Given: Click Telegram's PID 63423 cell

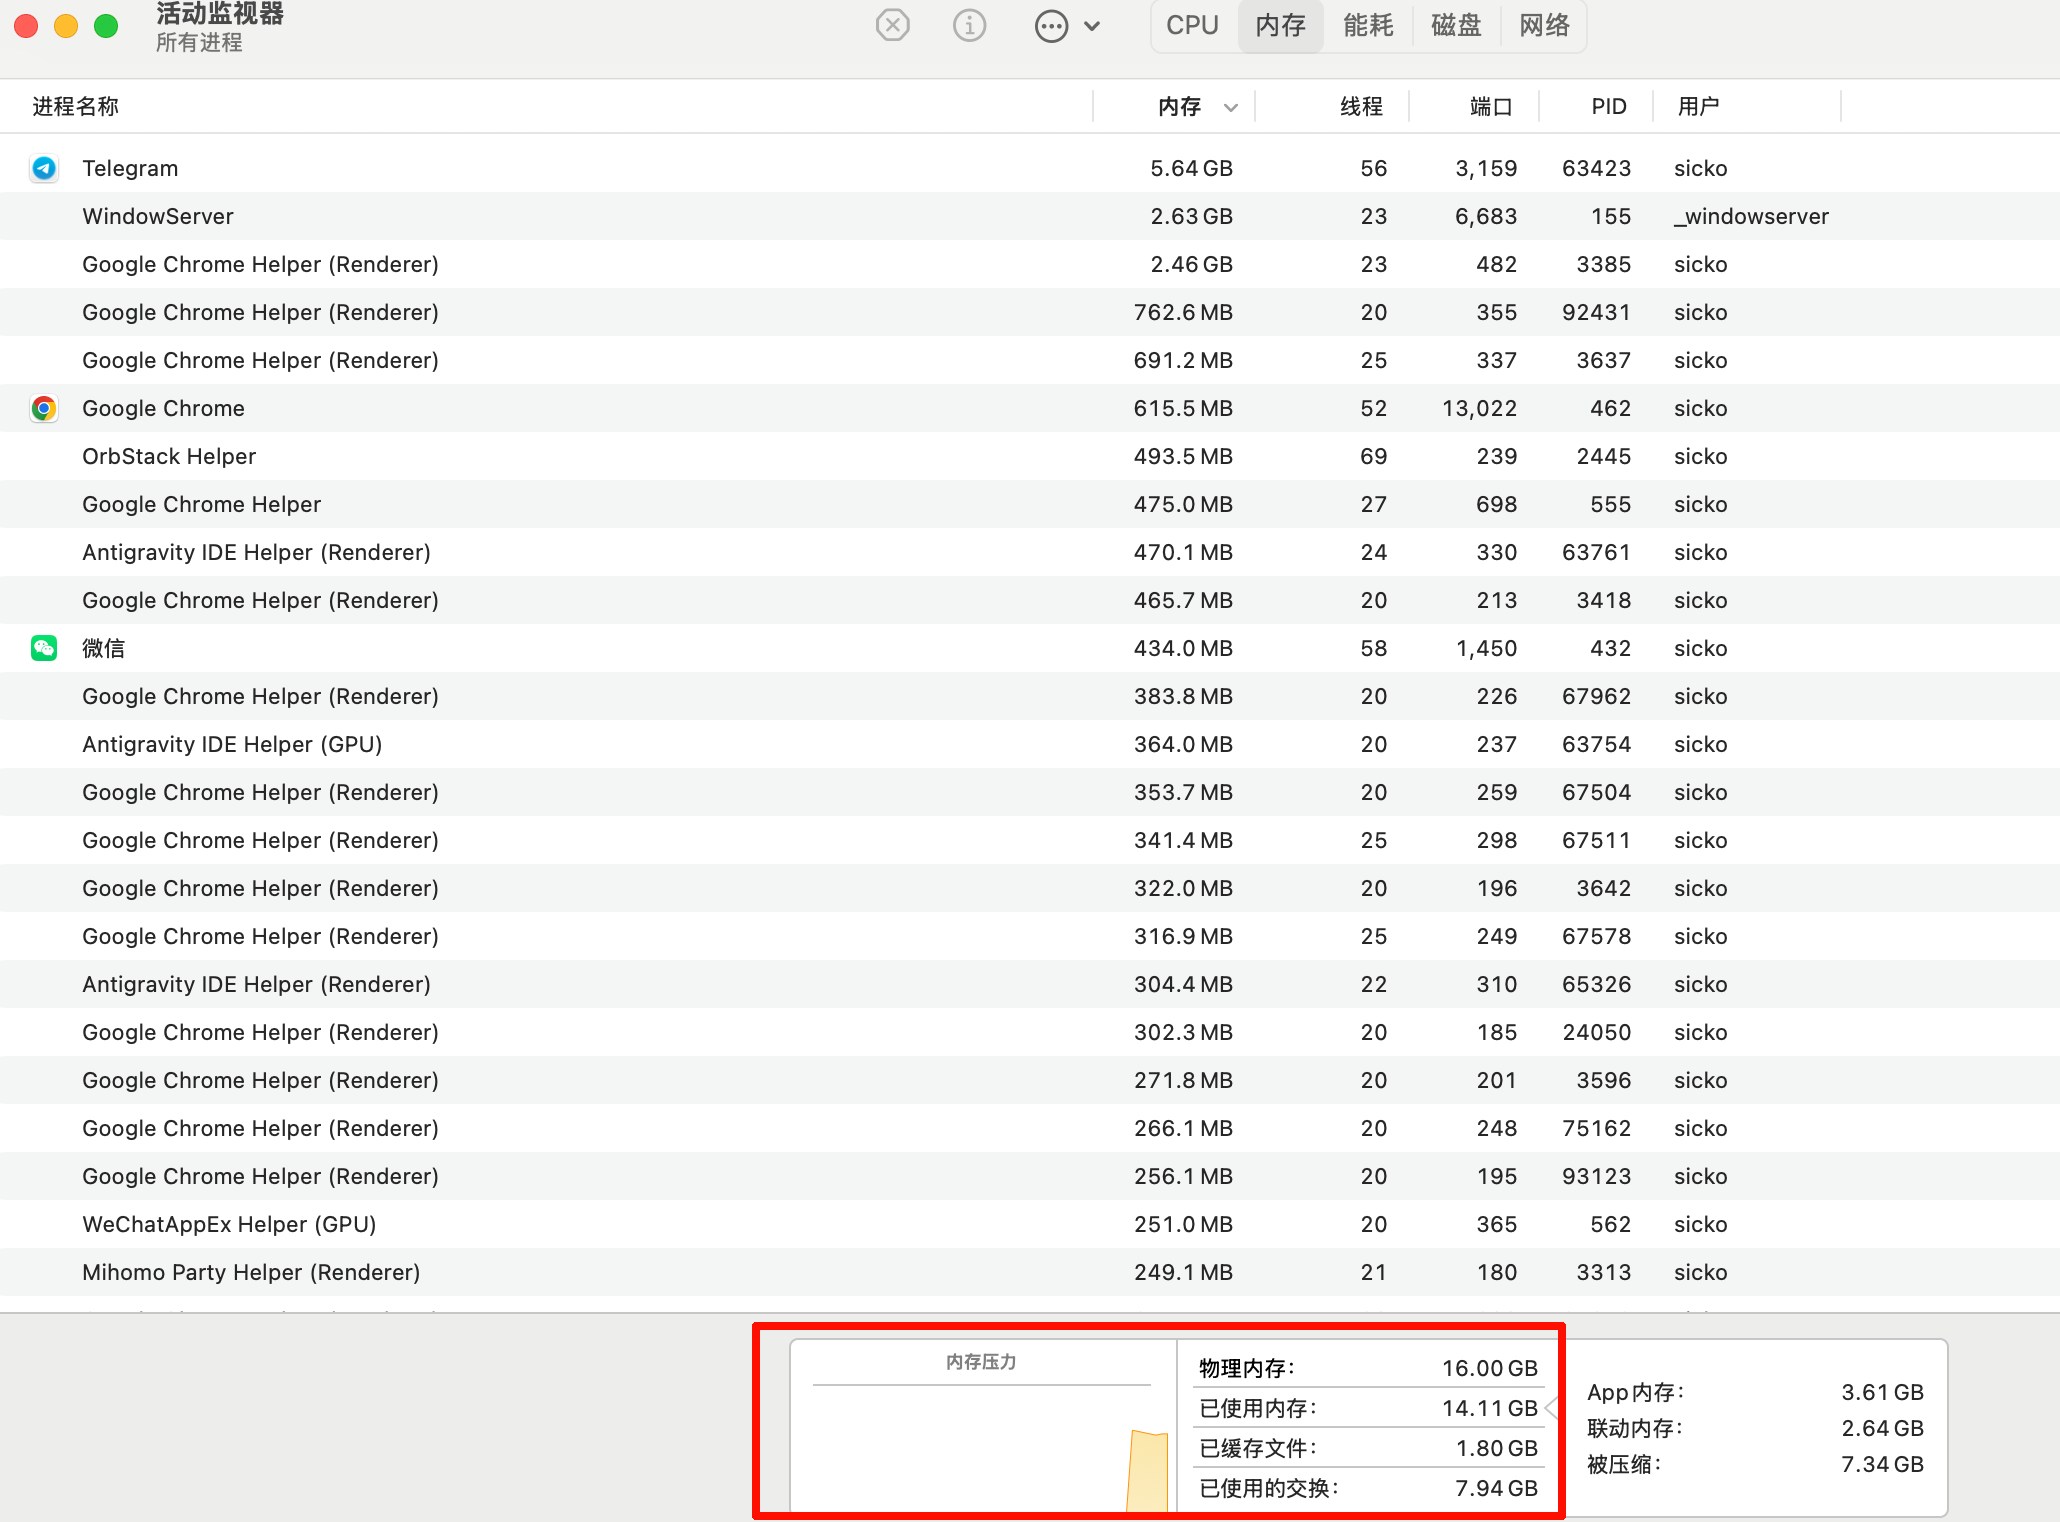Looking at the screenshot, I should pos(1596,168).
